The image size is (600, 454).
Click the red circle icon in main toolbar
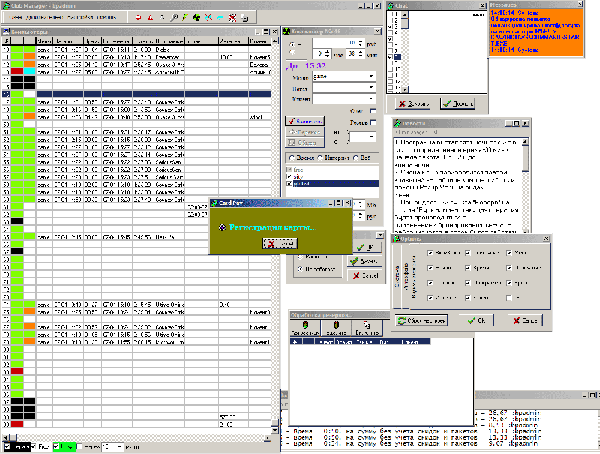(x=139, y=17)
